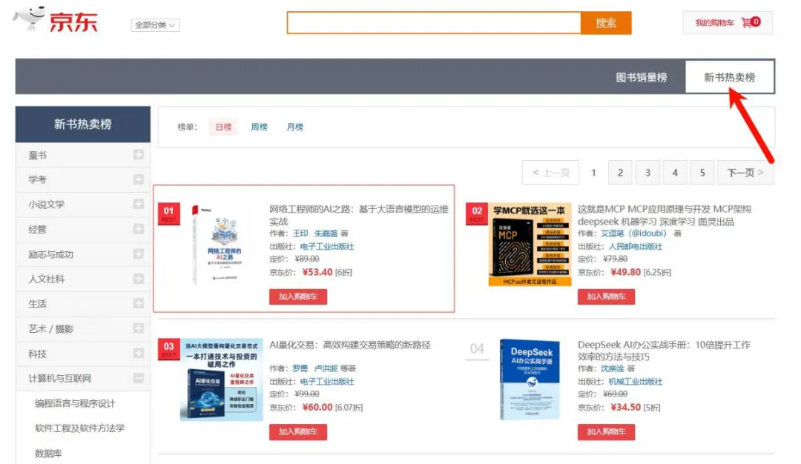Select 数据库 subcategory
This screenshot has height=464, width=801.
(x=49, y=453)
